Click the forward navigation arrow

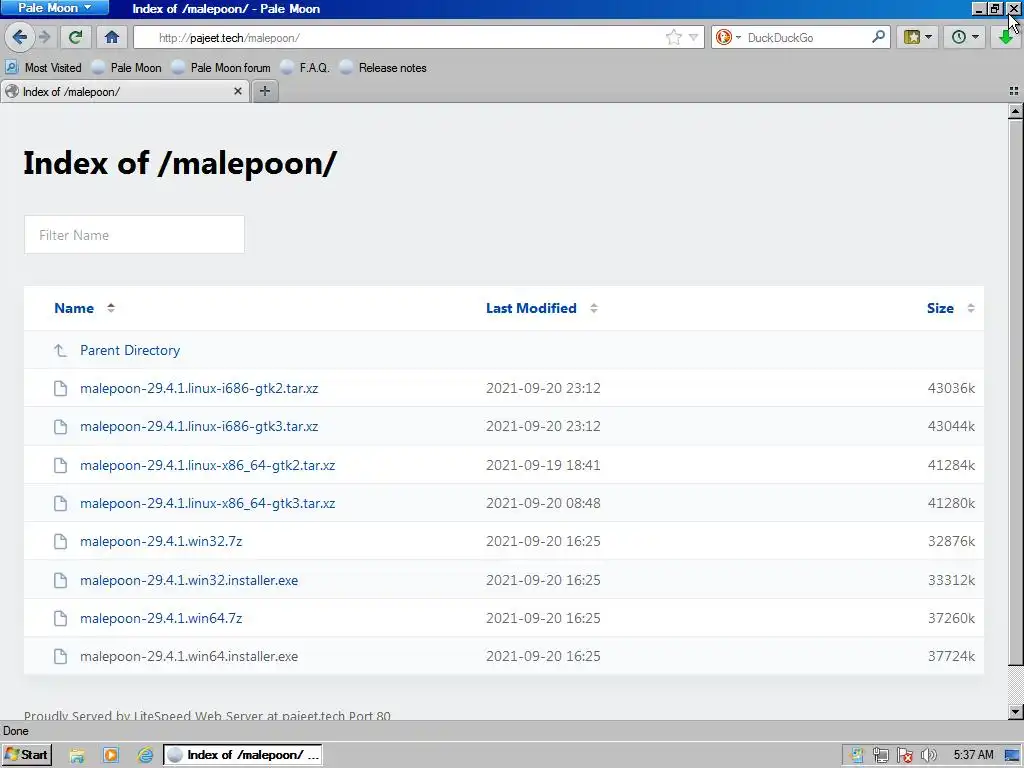click(x=44, y=37)
